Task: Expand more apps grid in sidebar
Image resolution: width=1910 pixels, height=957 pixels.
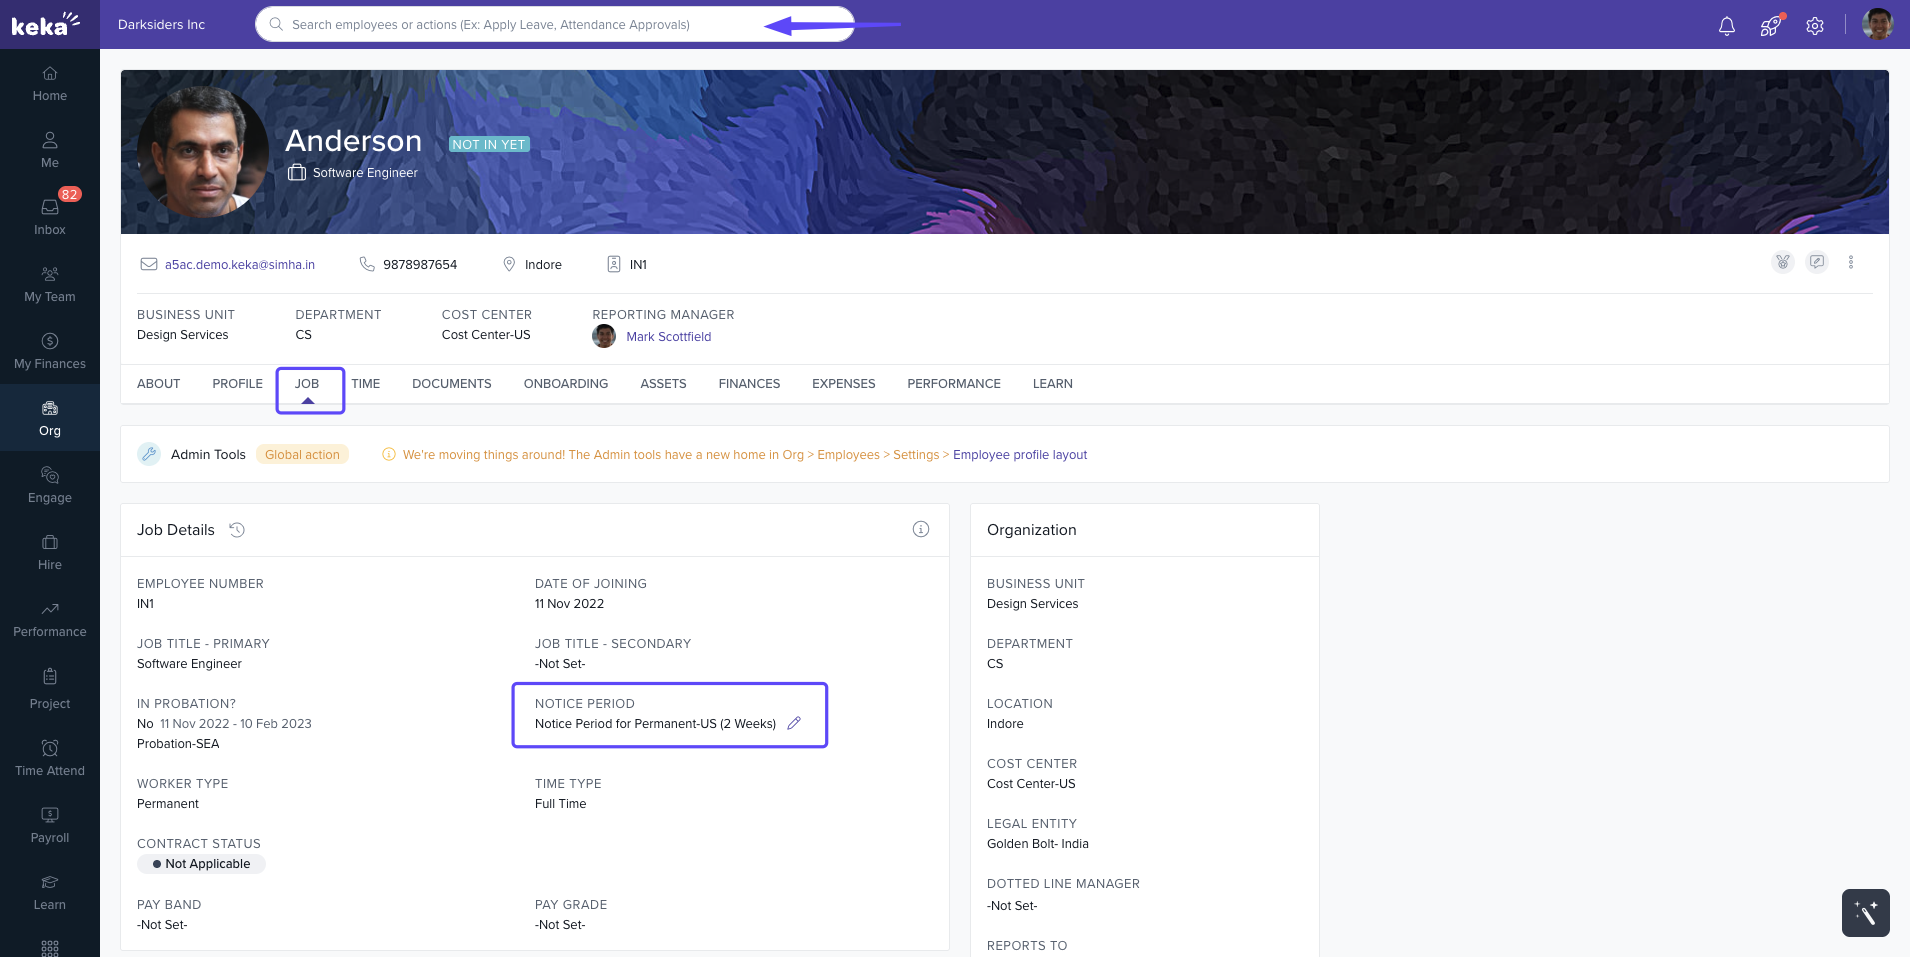Action: pyautogui.click(x=50, y=946)
